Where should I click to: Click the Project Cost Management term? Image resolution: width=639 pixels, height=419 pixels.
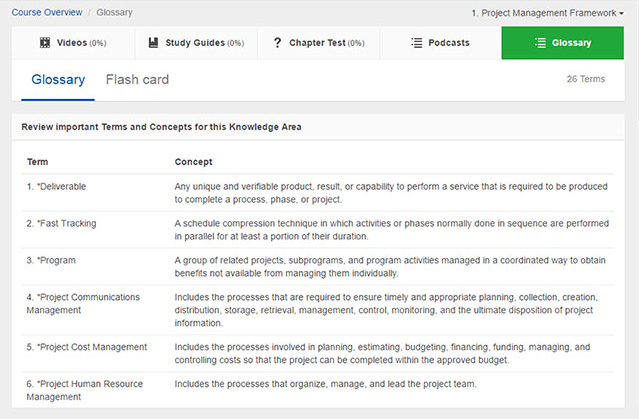pyautogui.click(x=87, y=347)
